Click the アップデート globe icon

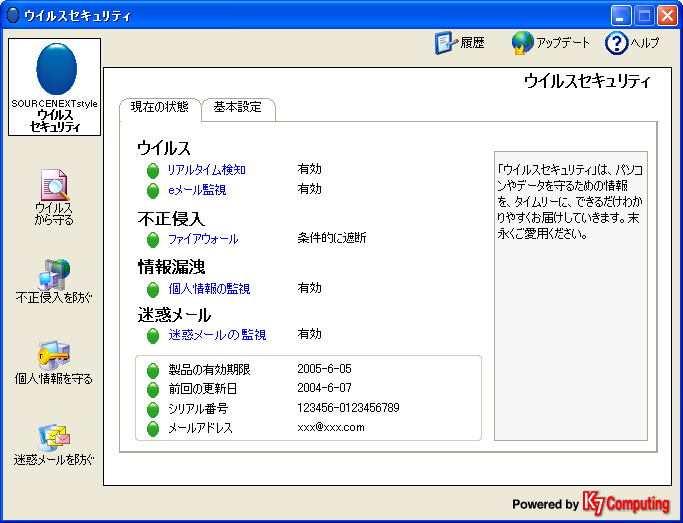click(x=522, y=43)
